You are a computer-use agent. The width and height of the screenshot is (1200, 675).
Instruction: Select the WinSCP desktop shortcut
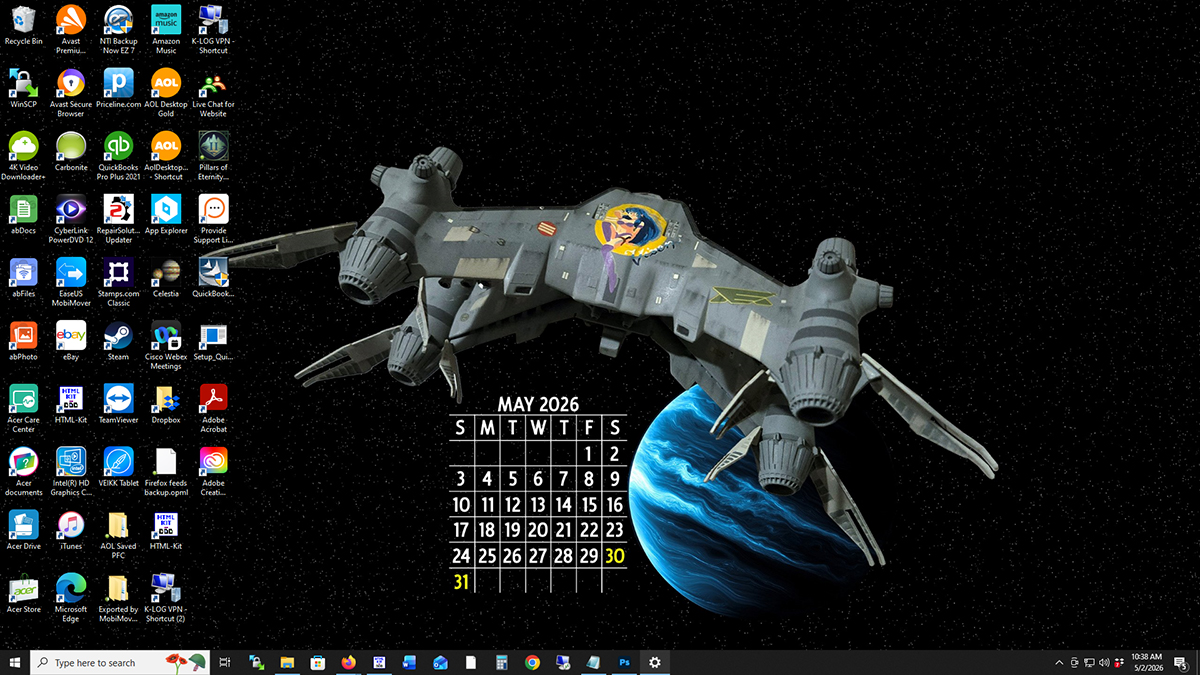tap(23, 89)
